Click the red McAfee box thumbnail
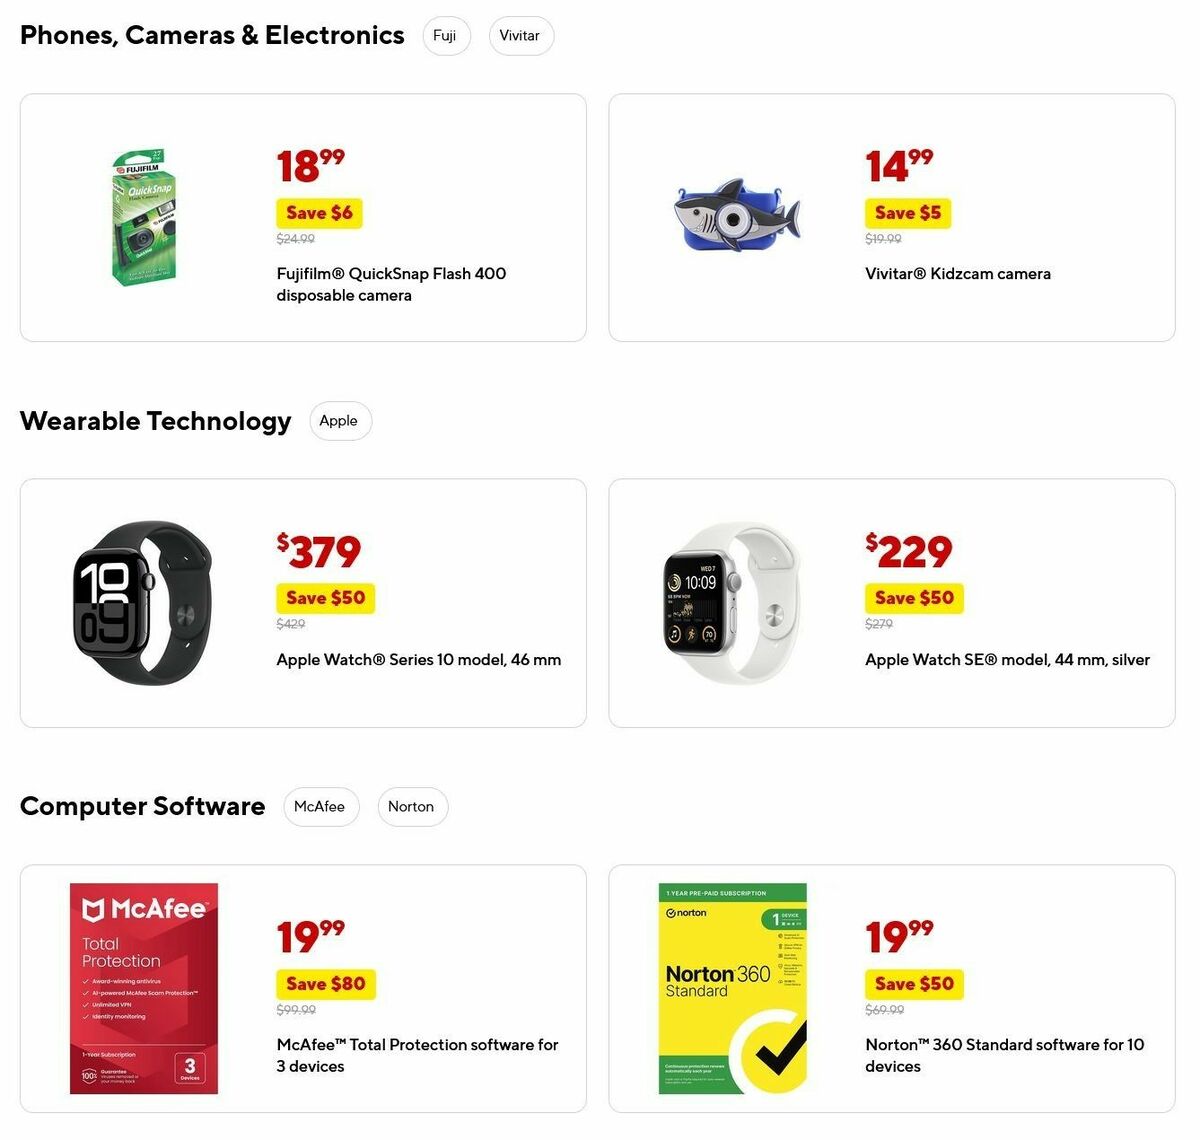Screen dimensions: 1200x1140 pos(144,988)
